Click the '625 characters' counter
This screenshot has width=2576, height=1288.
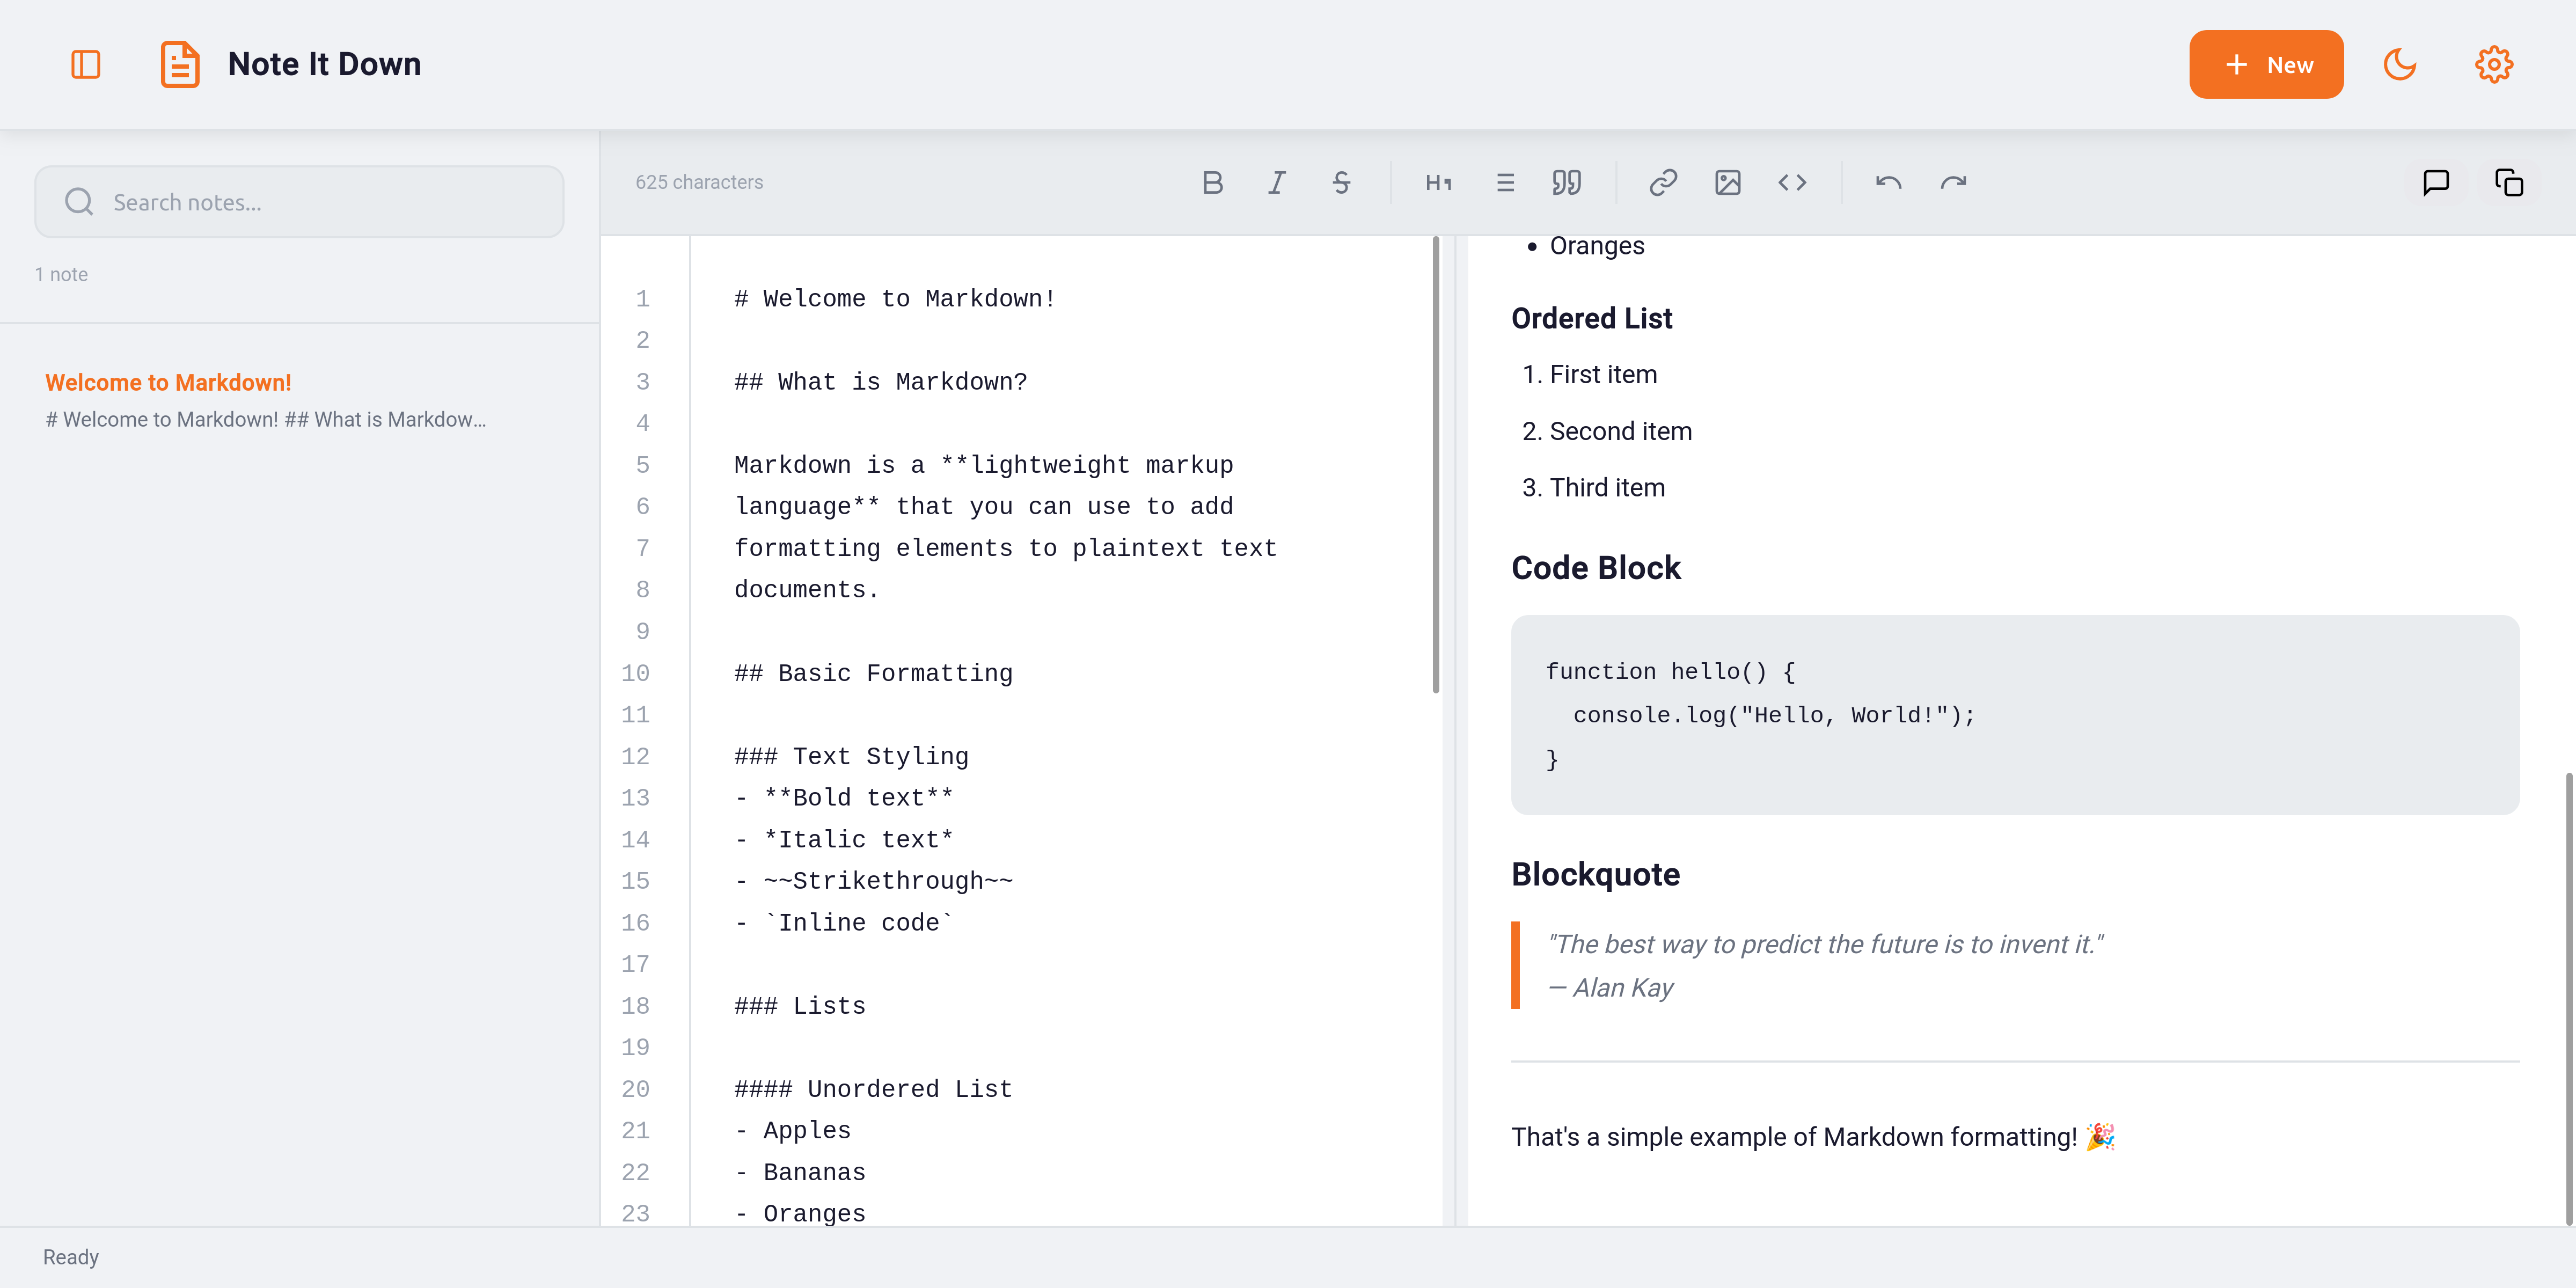pos(699,182)
